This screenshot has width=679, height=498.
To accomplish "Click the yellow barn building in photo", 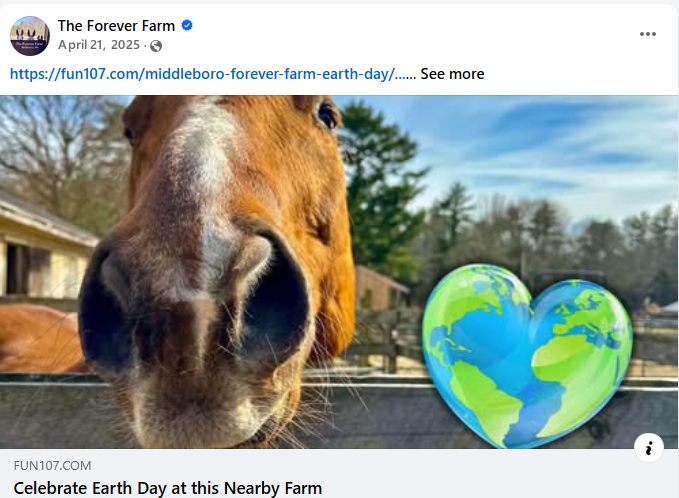I will coord(40,255).
